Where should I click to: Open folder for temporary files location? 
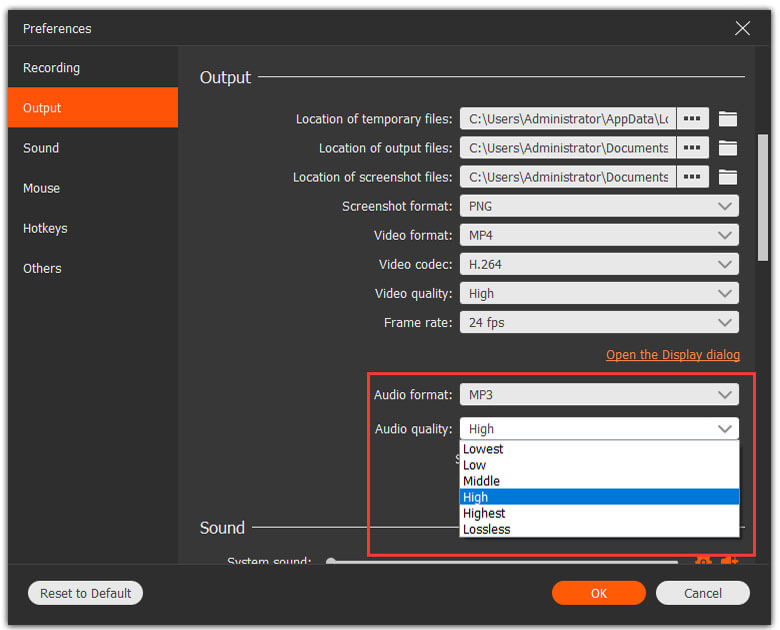click(727, 119)
